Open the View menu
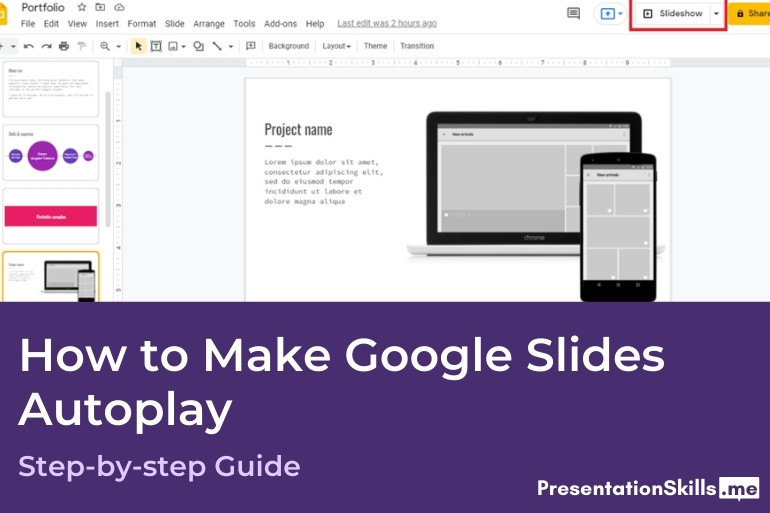 77,24
